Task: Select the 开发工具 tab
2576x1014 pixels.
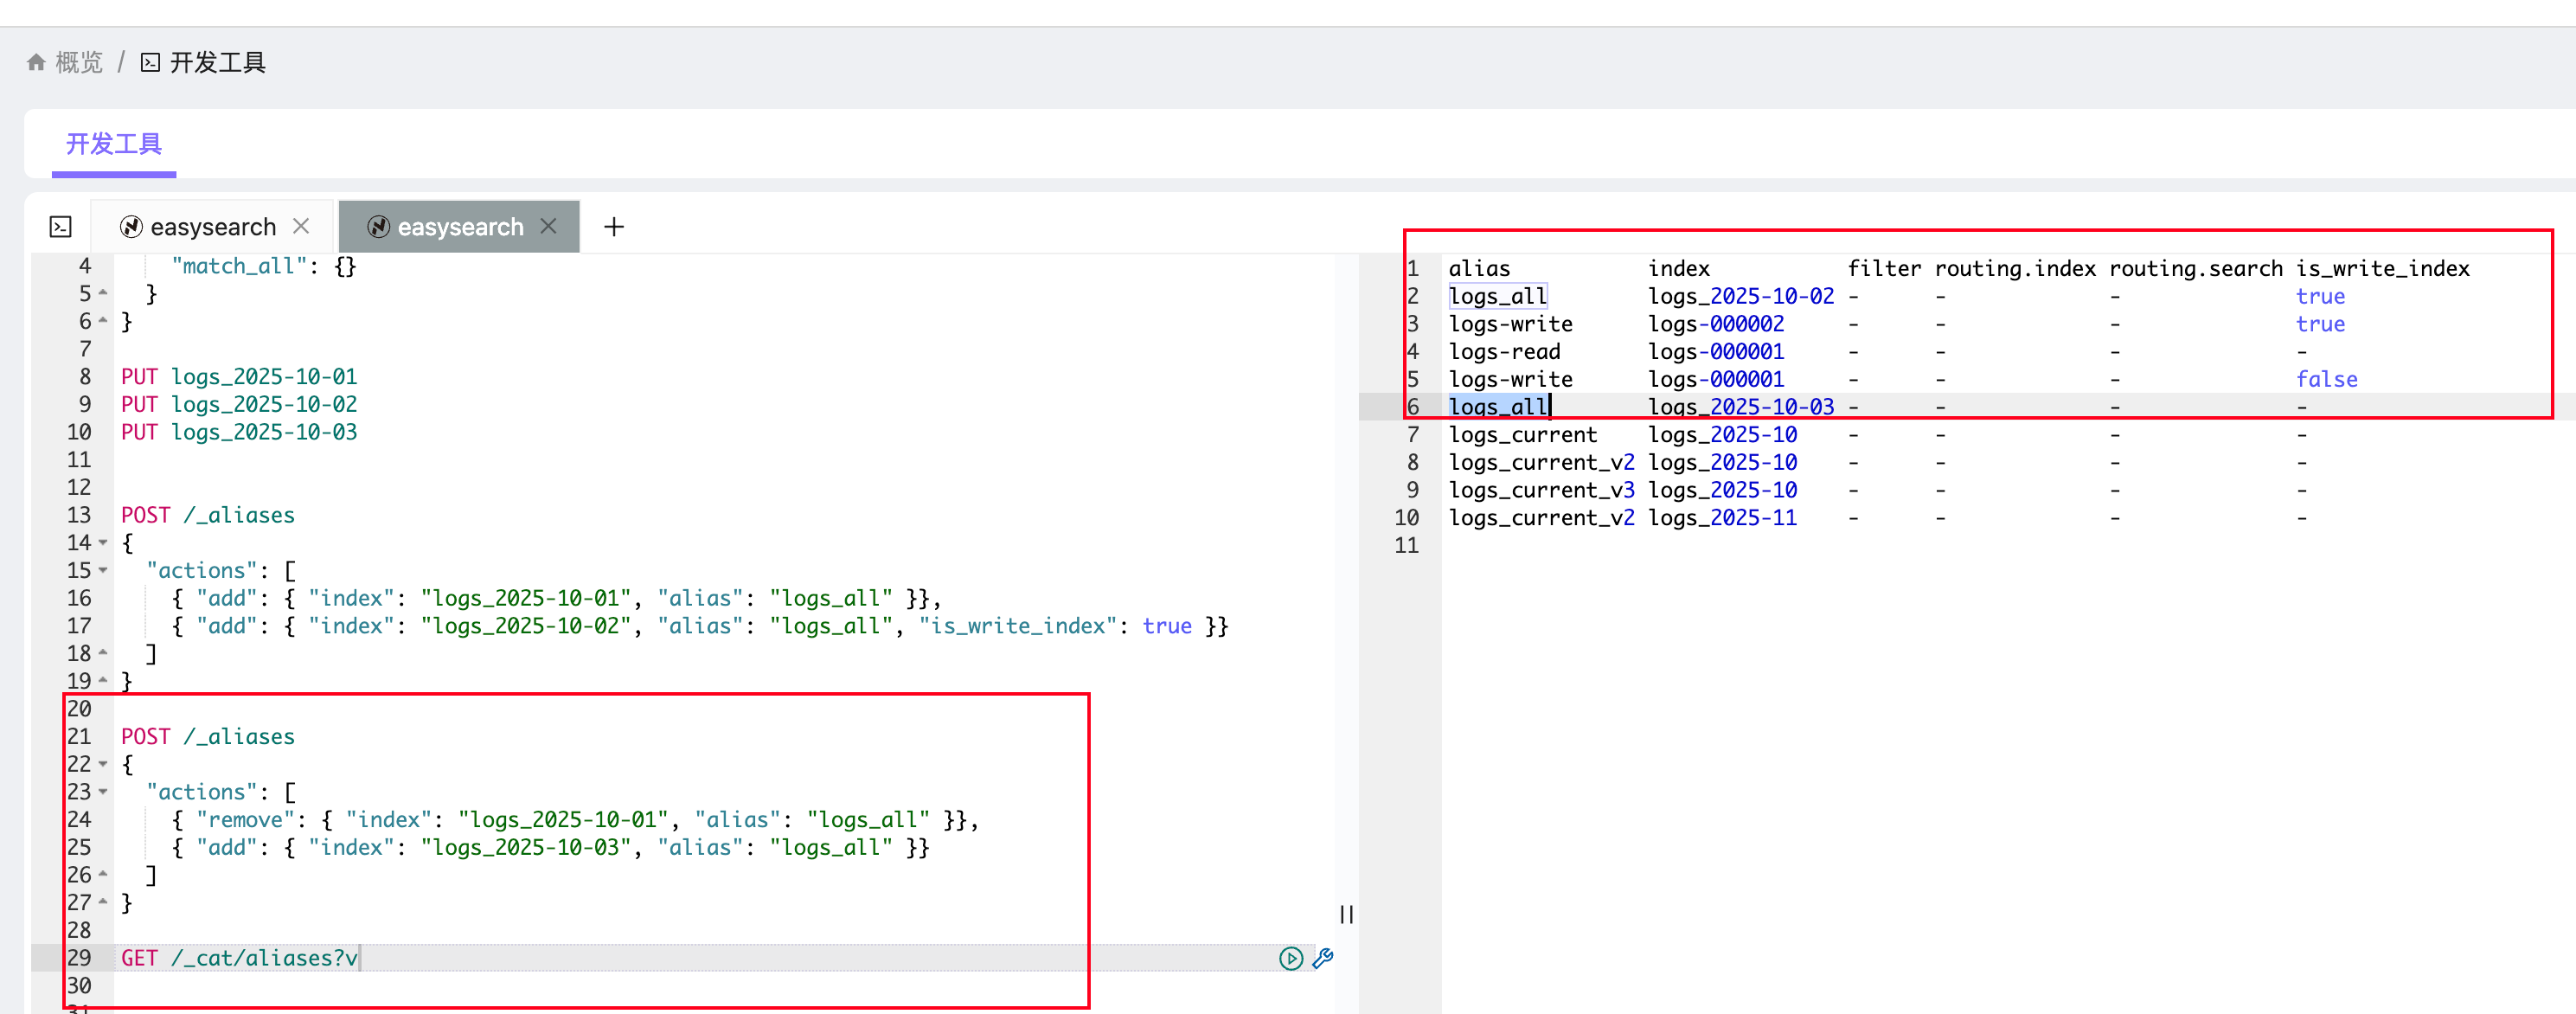Action: (x=114, y=144)
